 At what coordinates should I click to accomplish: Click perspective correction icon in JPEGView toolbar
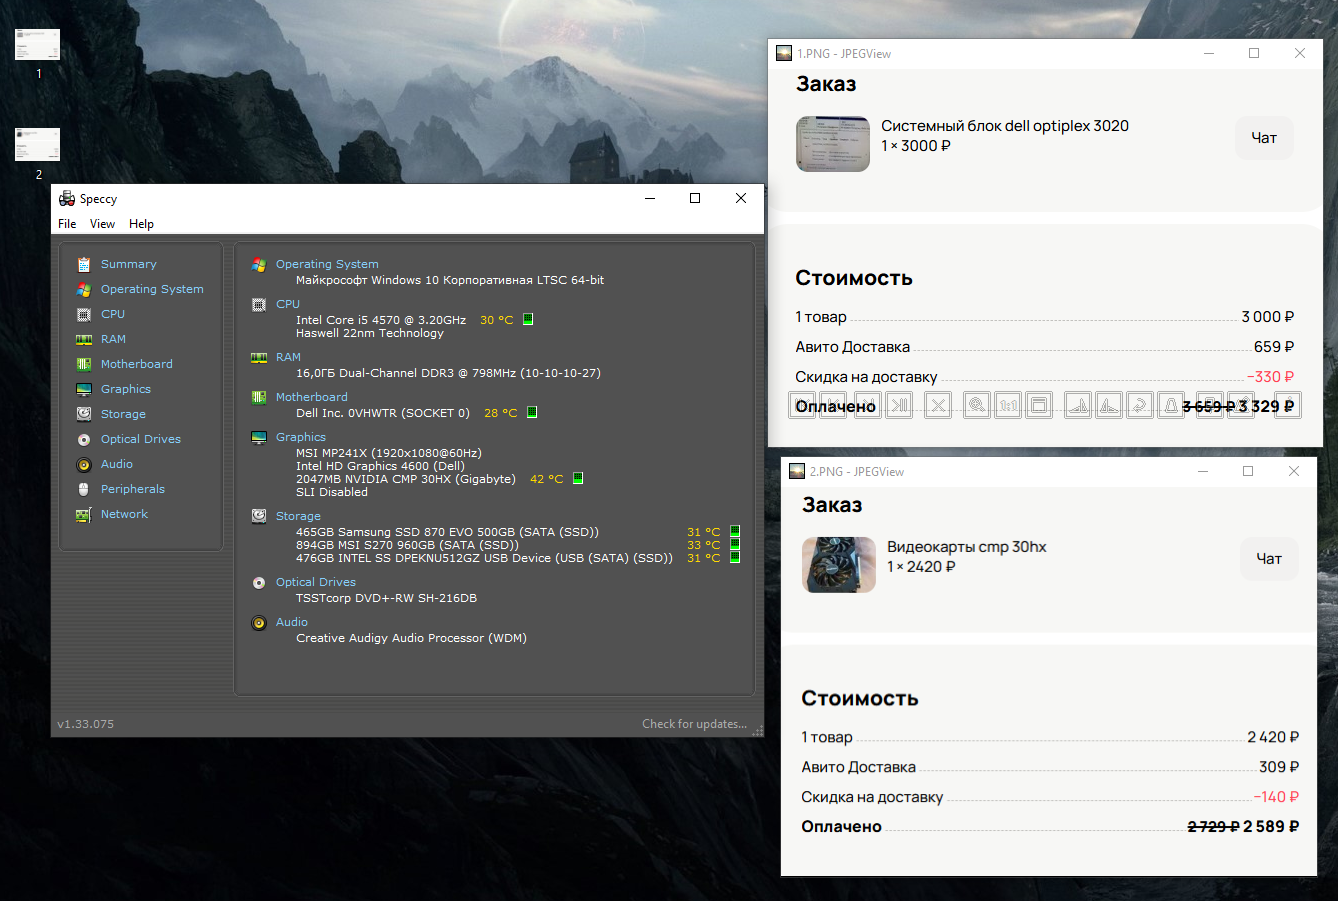point(1171,405)
